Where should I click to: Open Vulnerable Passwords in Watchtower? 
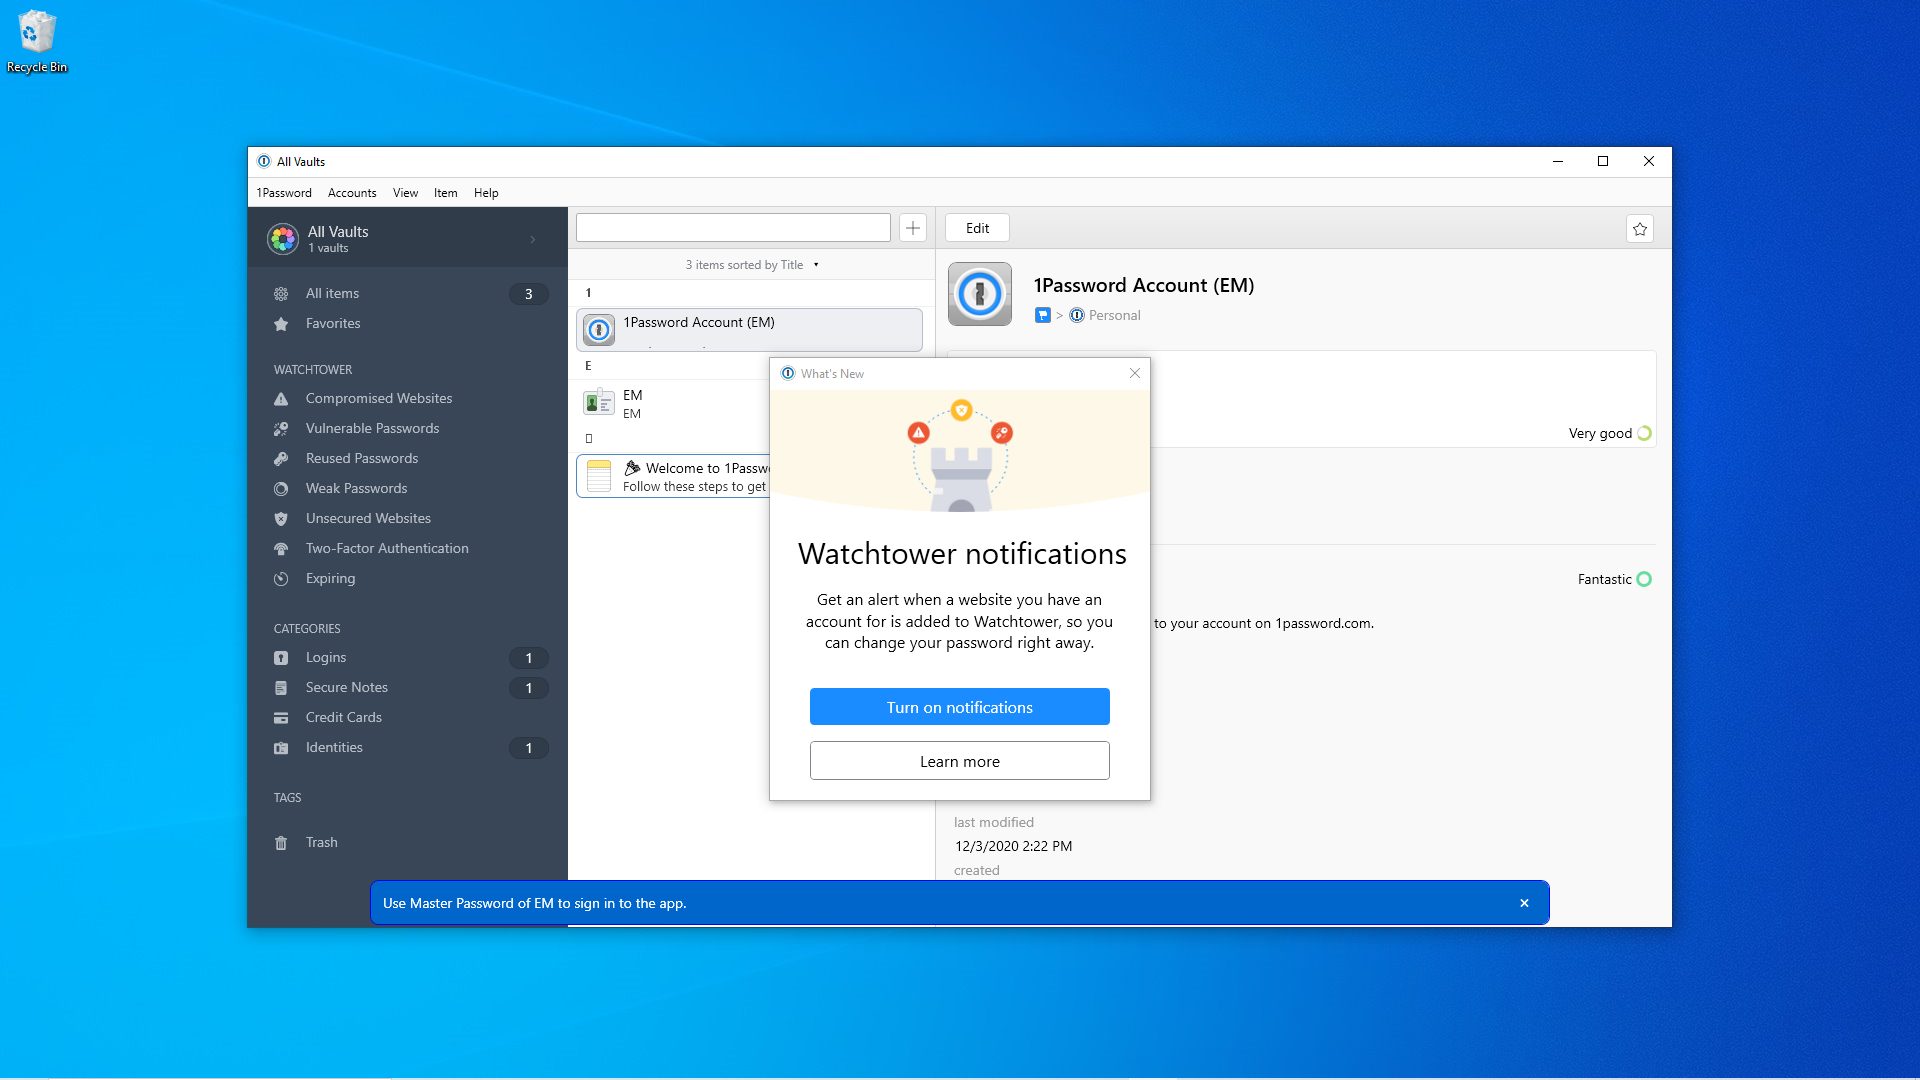[372, 429]
